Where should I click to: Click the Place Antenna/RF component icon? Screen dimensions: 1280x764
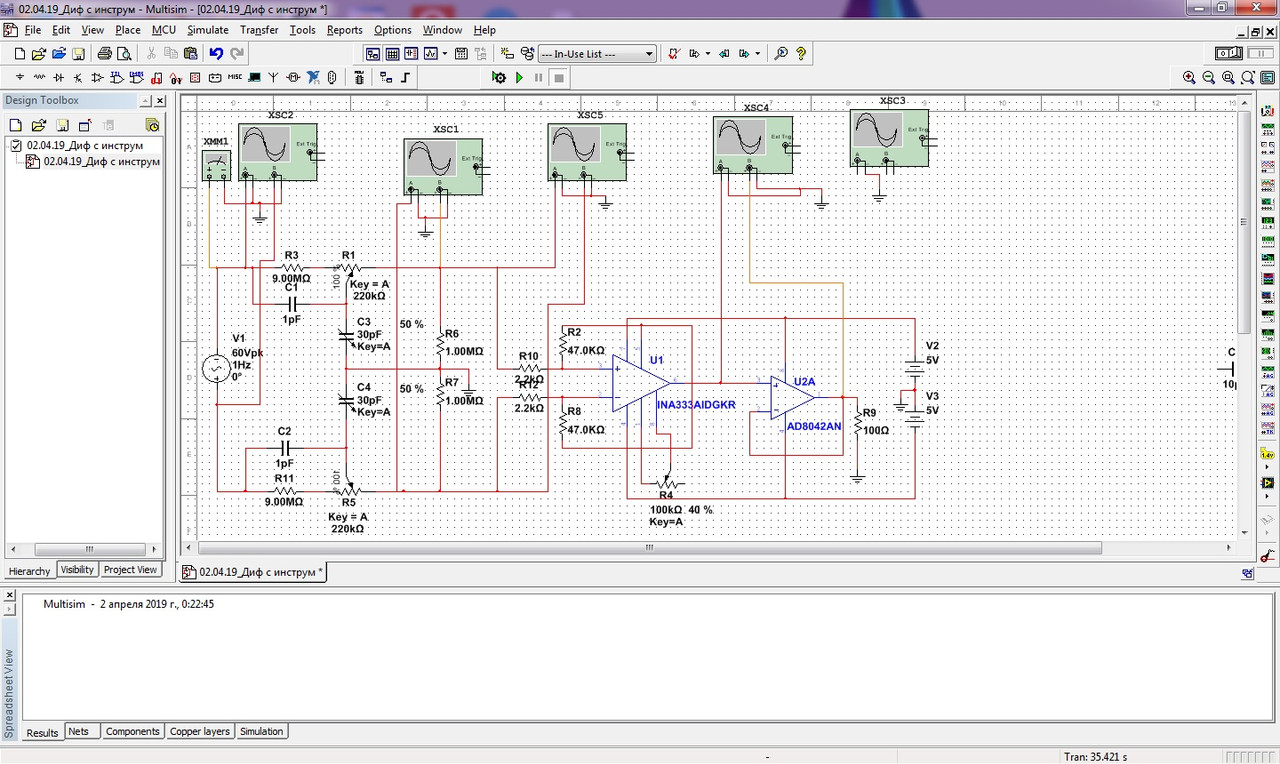coord(273,77)
